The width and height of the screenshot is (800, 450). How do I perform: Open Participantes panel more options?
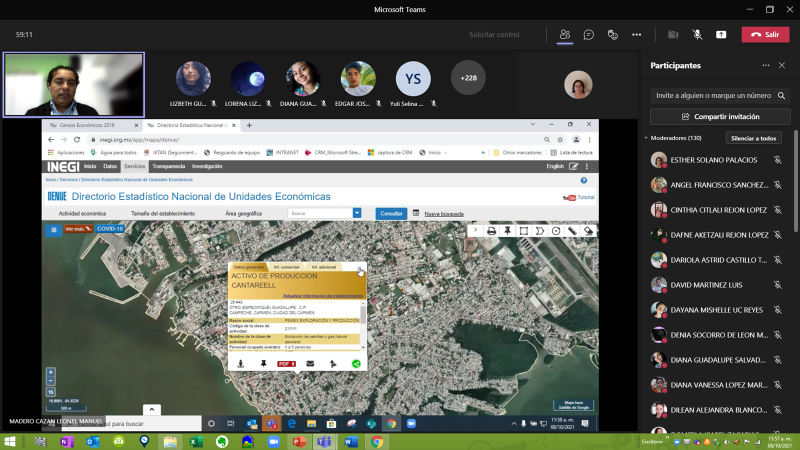[766, 65]
